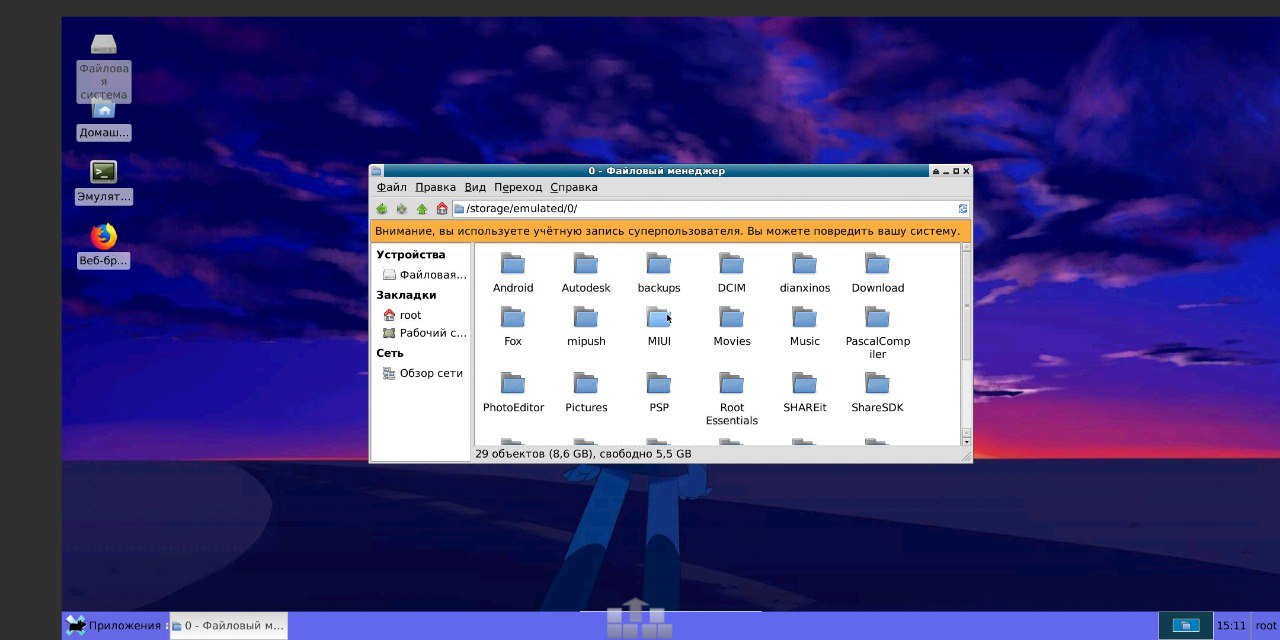
Task: Click the Forward arrow in toolbar
Action: (402, 209)
